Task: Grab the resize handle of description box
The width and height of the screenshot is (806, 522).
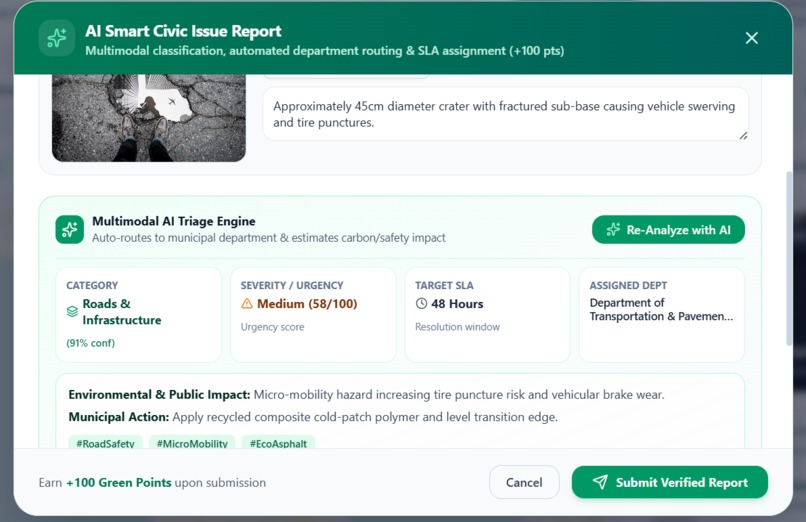Action: coord(743,136)
